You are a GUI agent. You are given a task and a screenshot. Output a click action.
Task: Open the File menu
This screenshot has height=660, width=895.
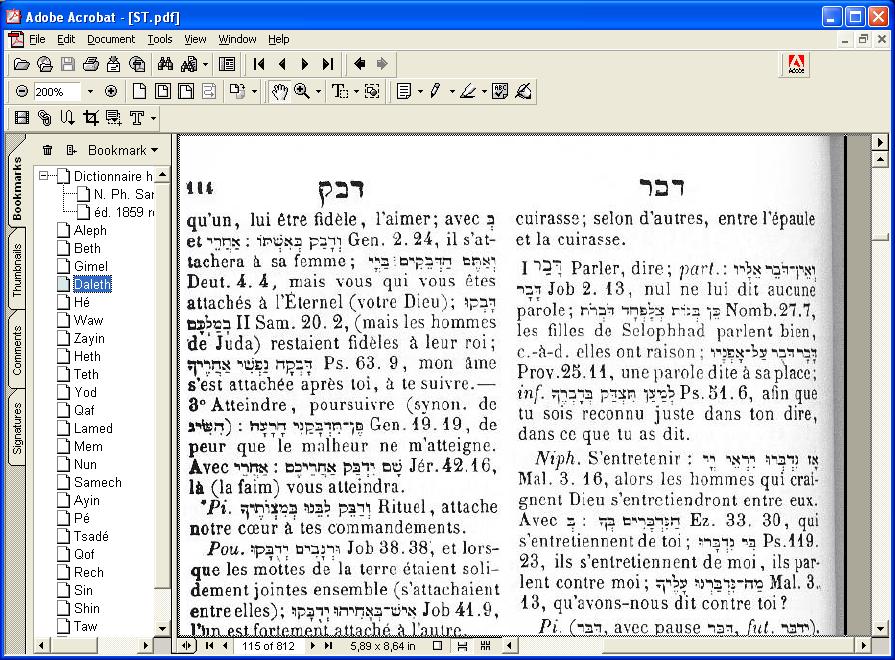(x=37, y=39)
